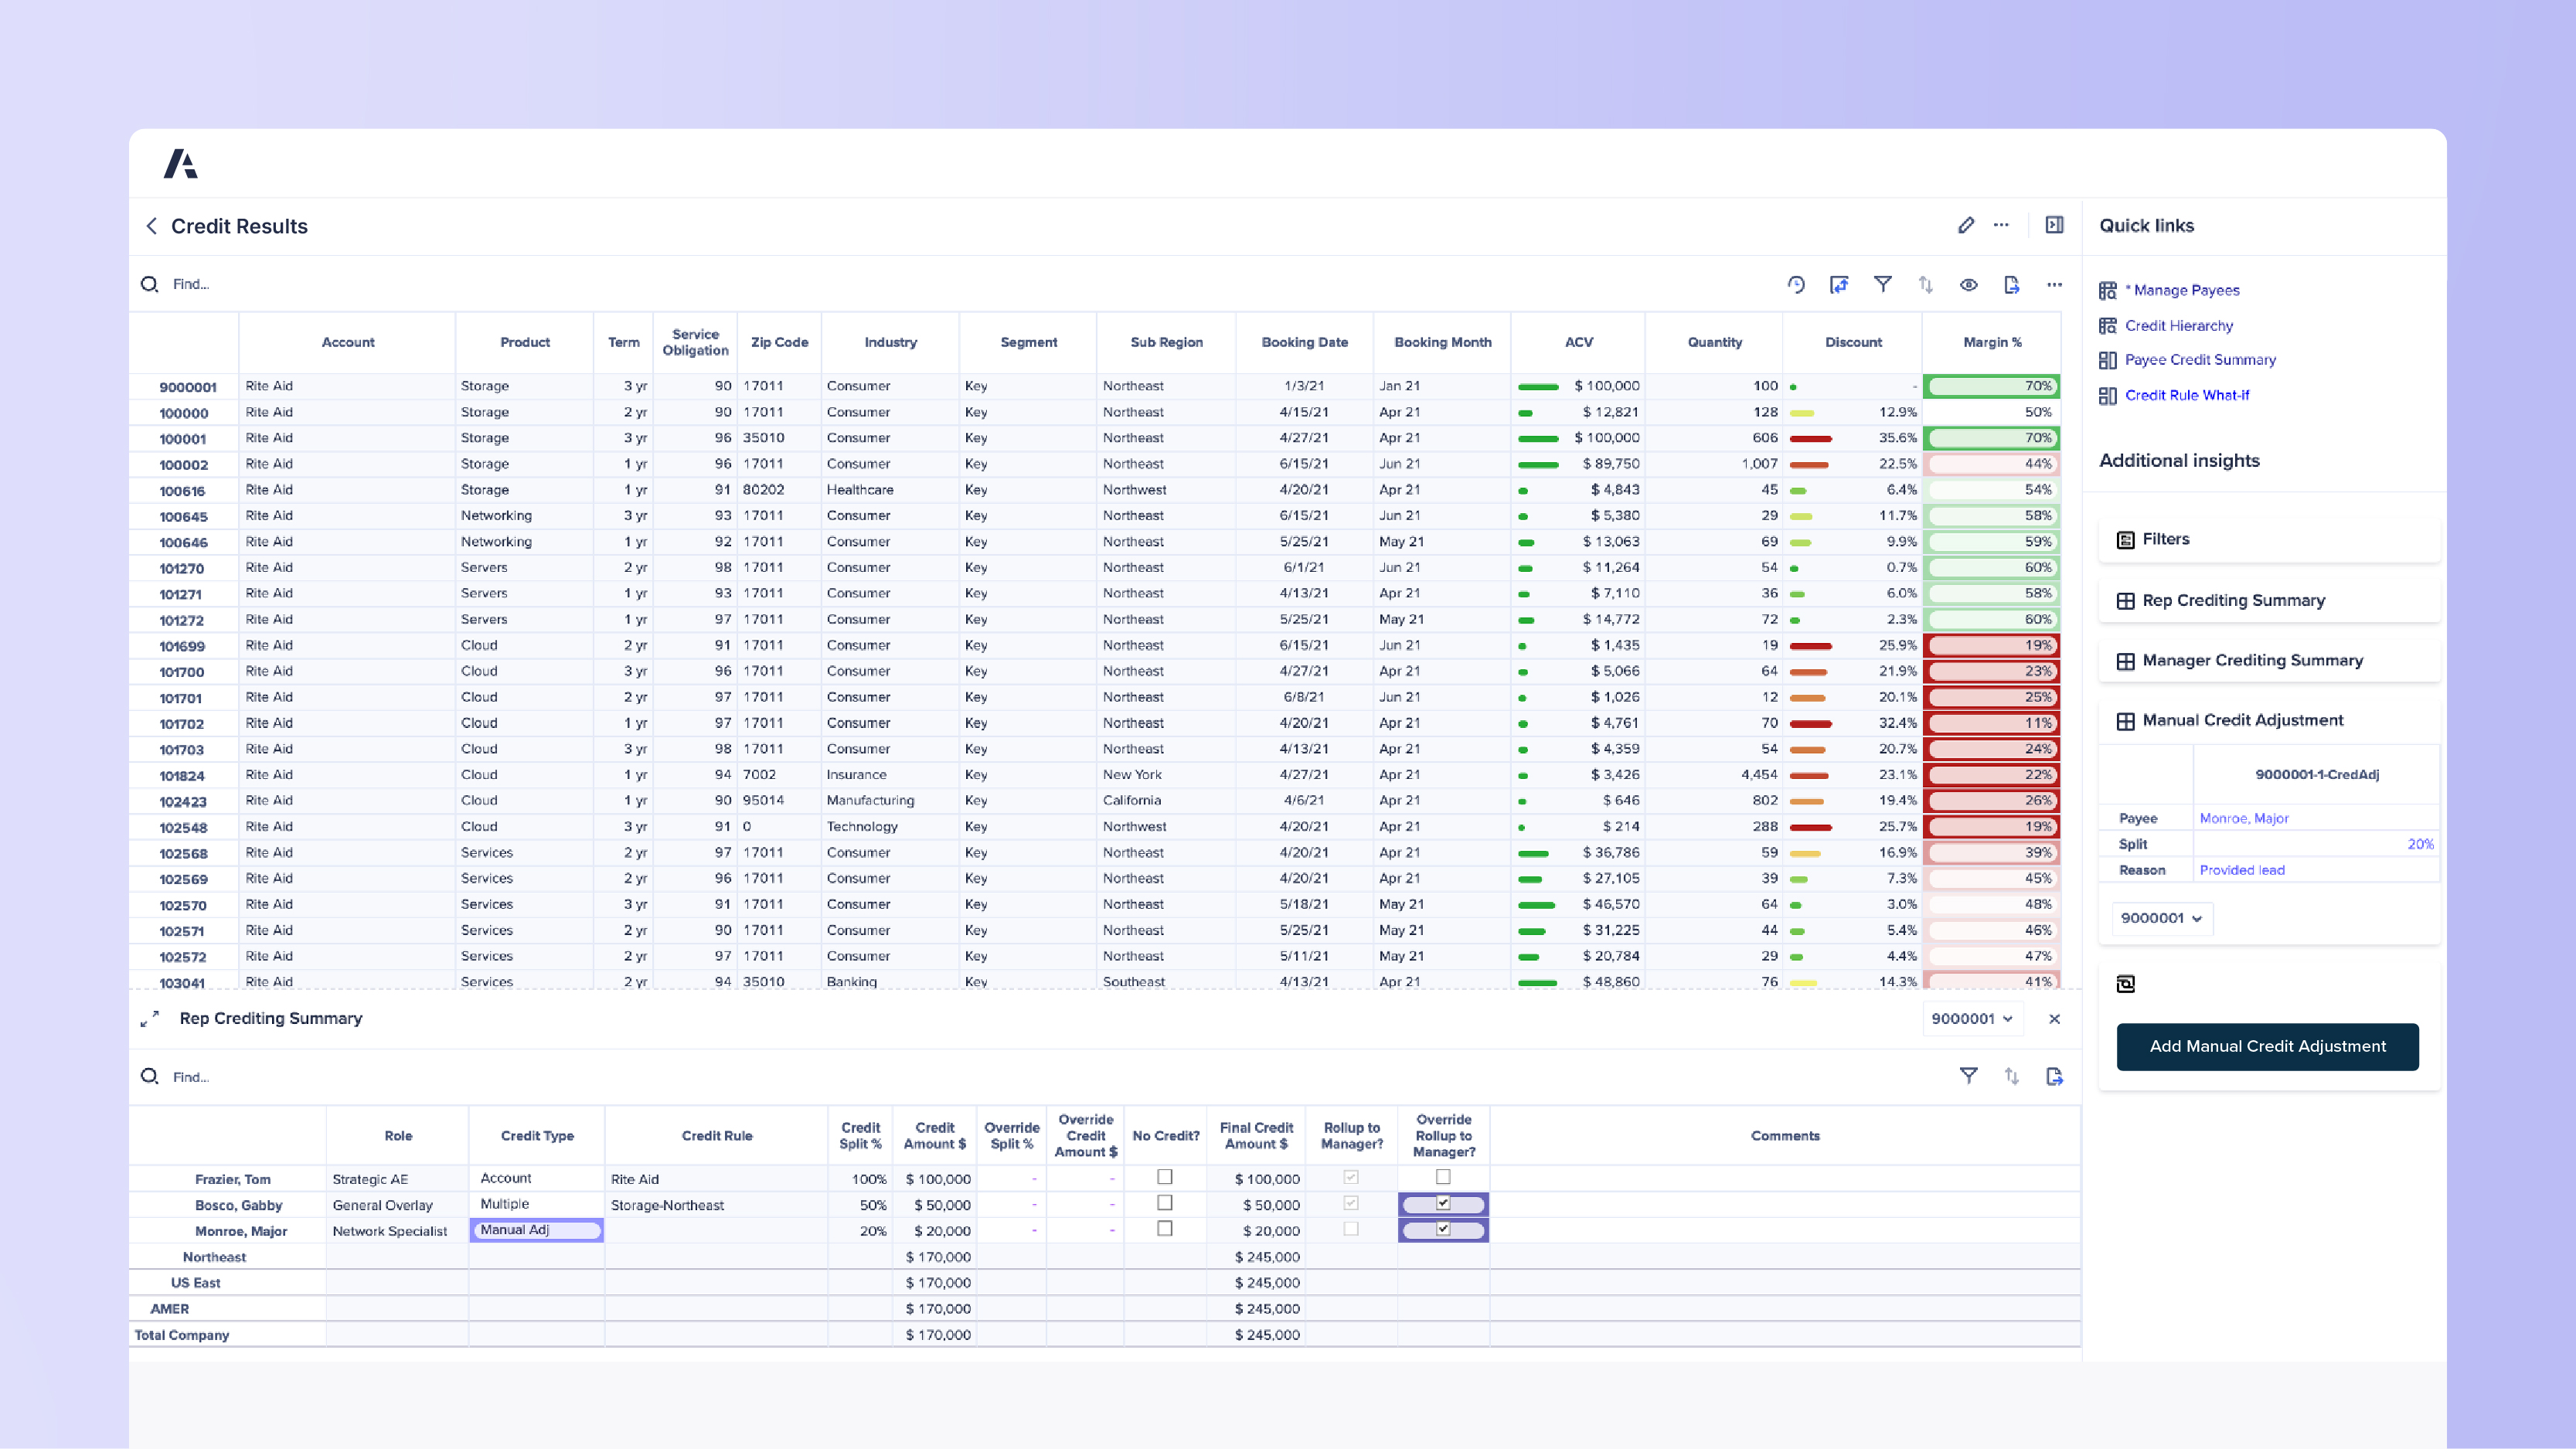The width and height of the screenshot is (2576, 1449).
Task: Open the overflow menu next to the edit pencil
Action: [2001, 226]
